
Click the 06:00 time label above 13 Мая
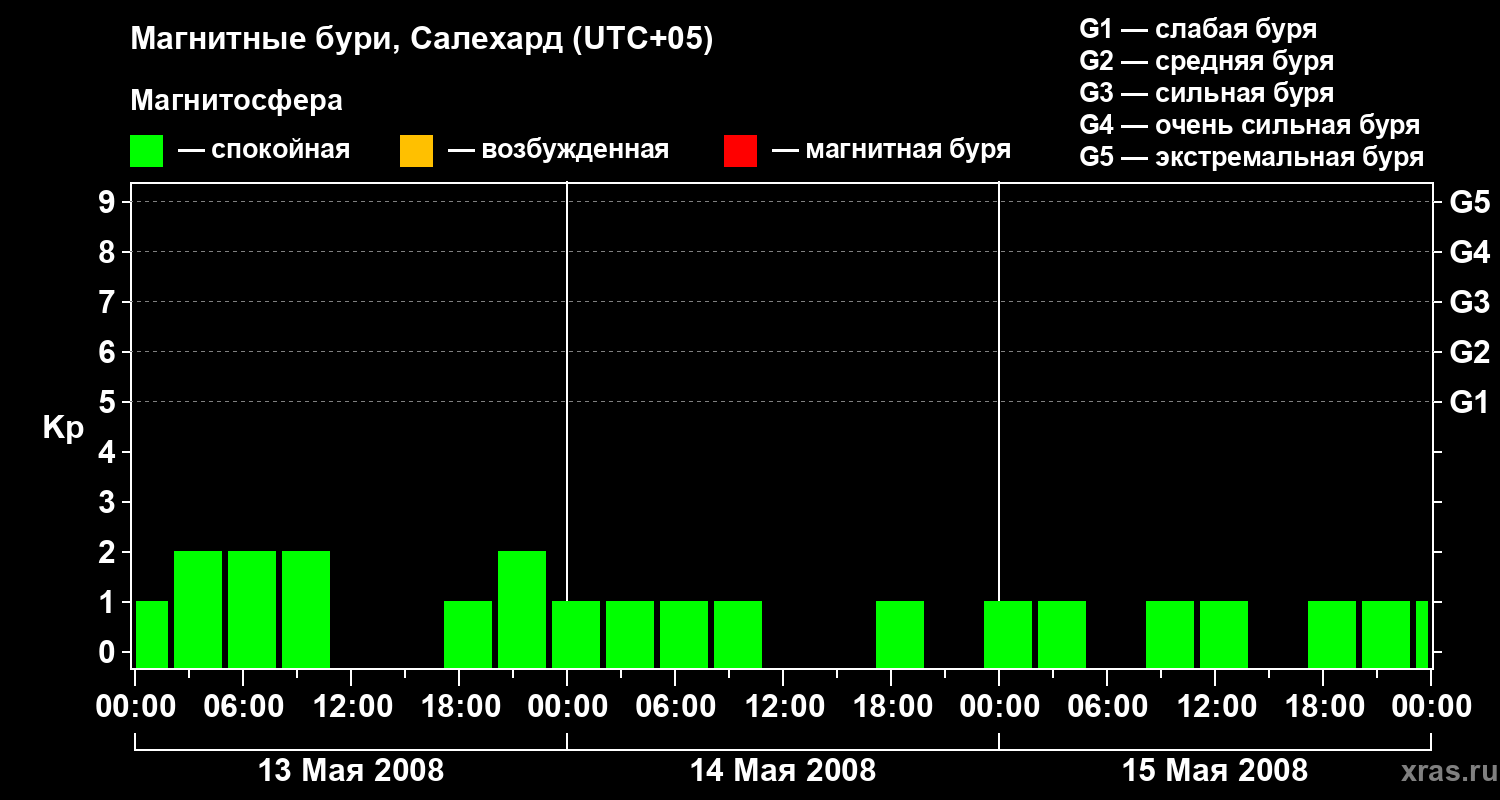click(x=243, y=707)
